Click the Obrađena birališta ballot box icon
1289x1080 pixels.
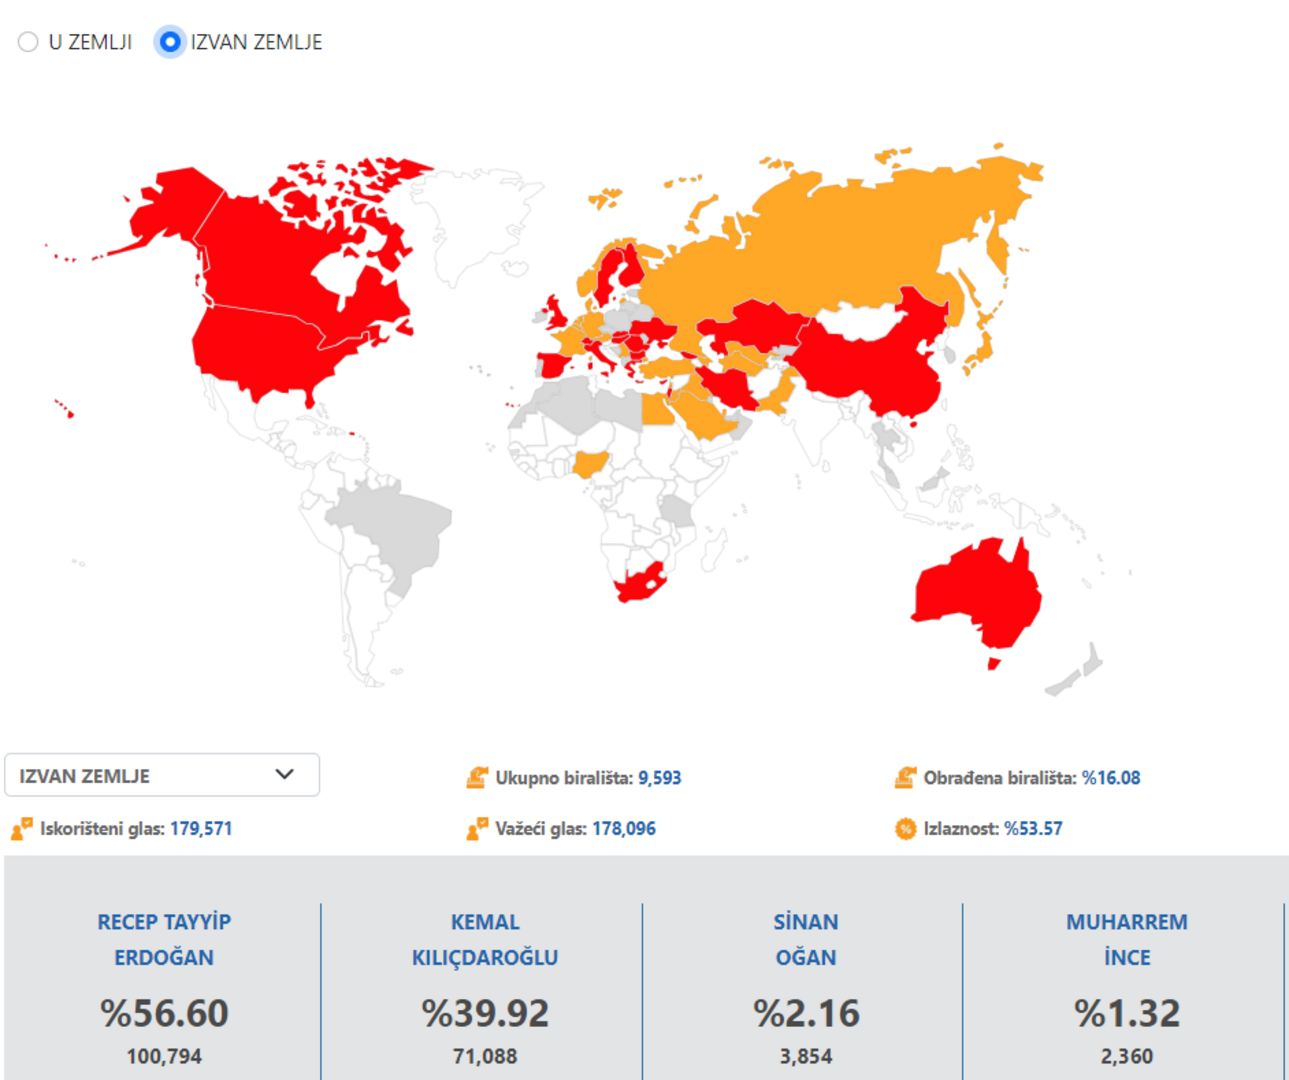coord(905,777)
